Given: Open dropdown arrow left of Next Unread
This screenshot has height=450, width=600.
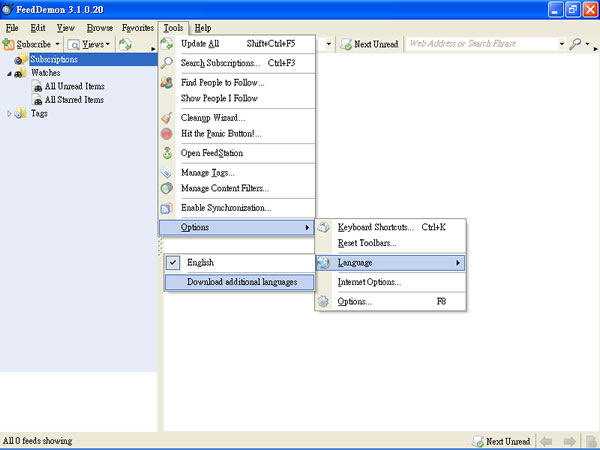Looking at the screenshot, I should tap(329, 44).
